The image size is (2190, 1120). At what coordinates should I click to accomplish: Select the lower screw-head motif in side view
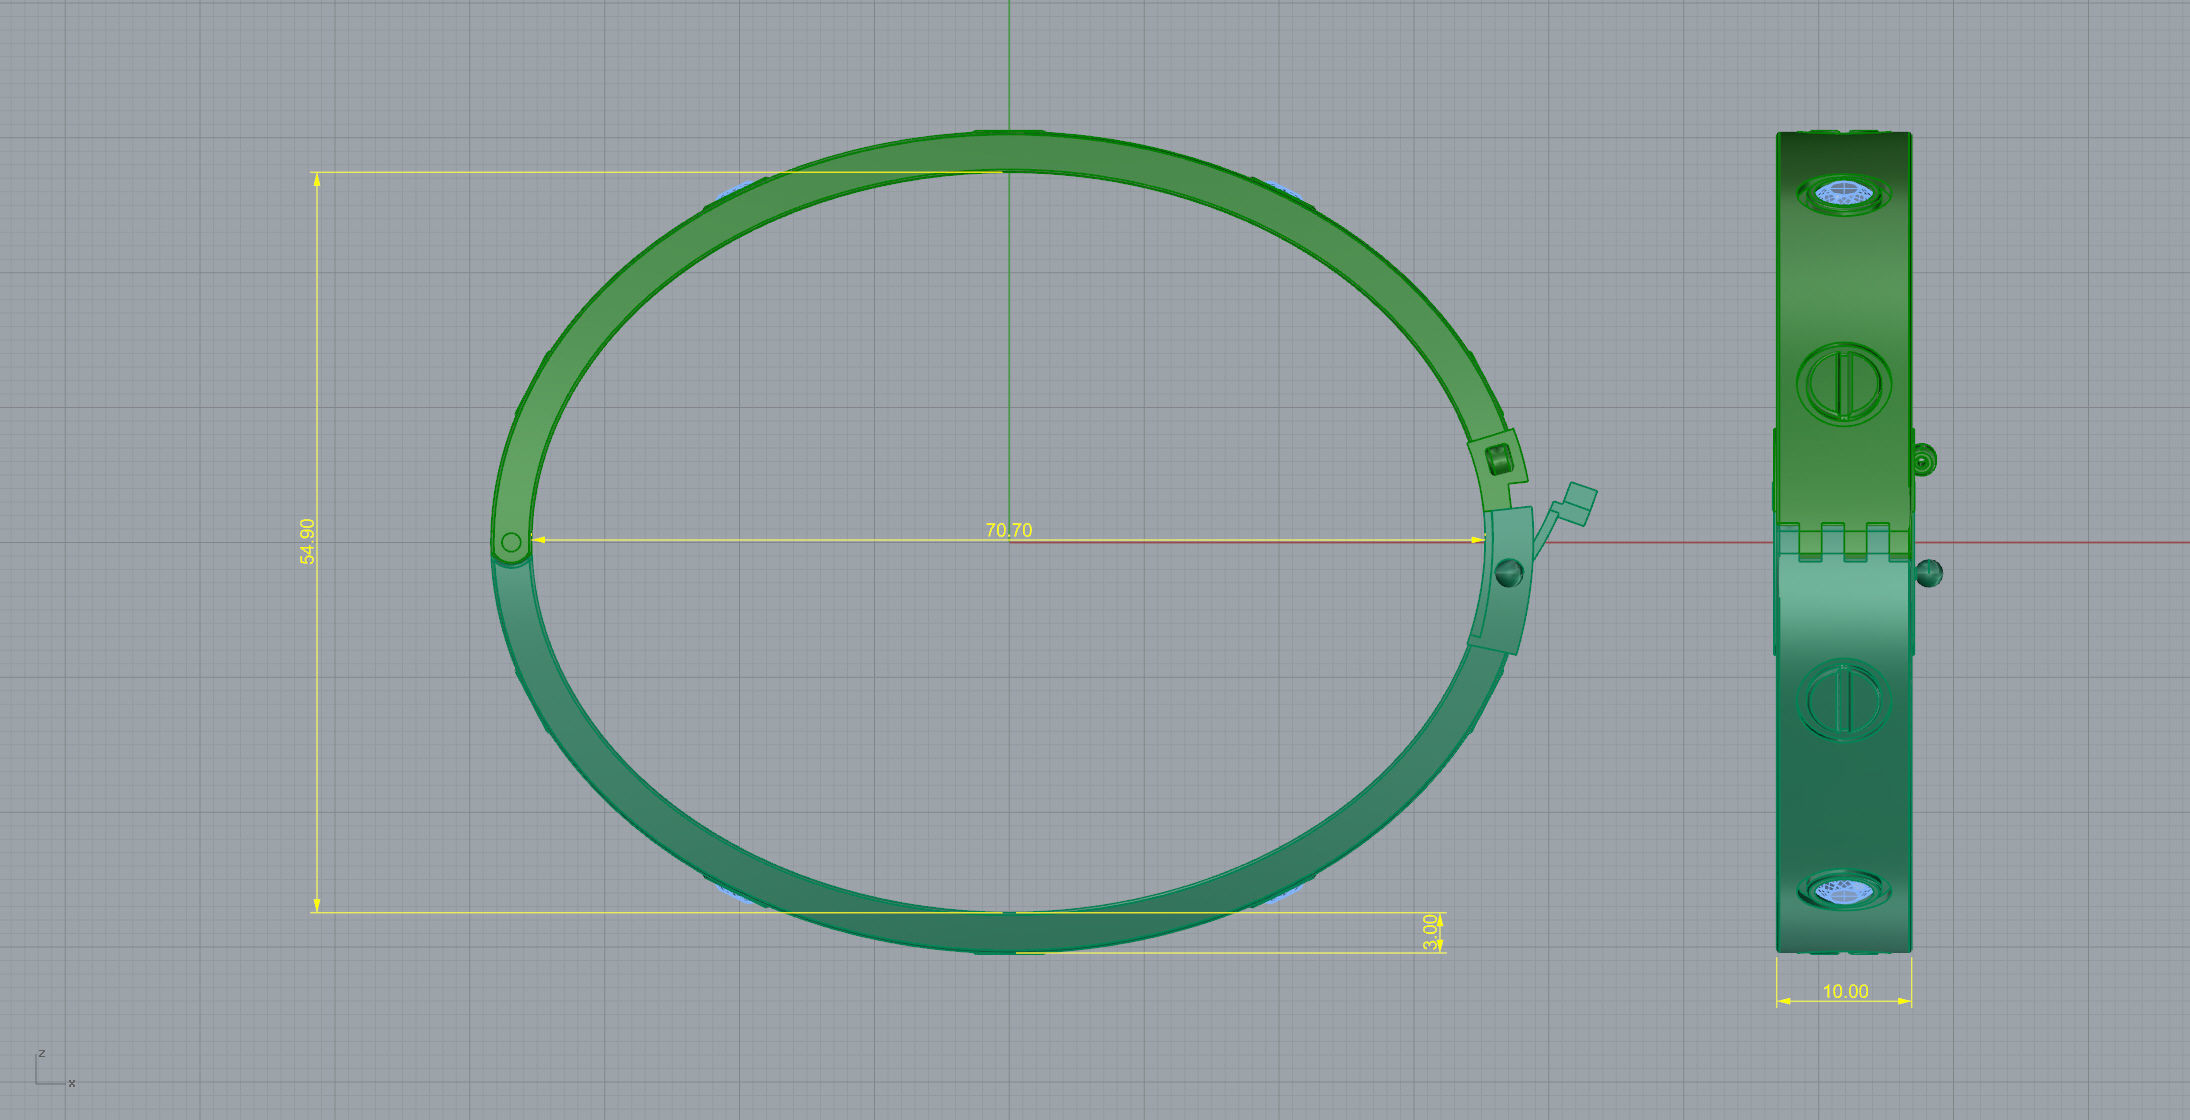tap(1844, 700)
